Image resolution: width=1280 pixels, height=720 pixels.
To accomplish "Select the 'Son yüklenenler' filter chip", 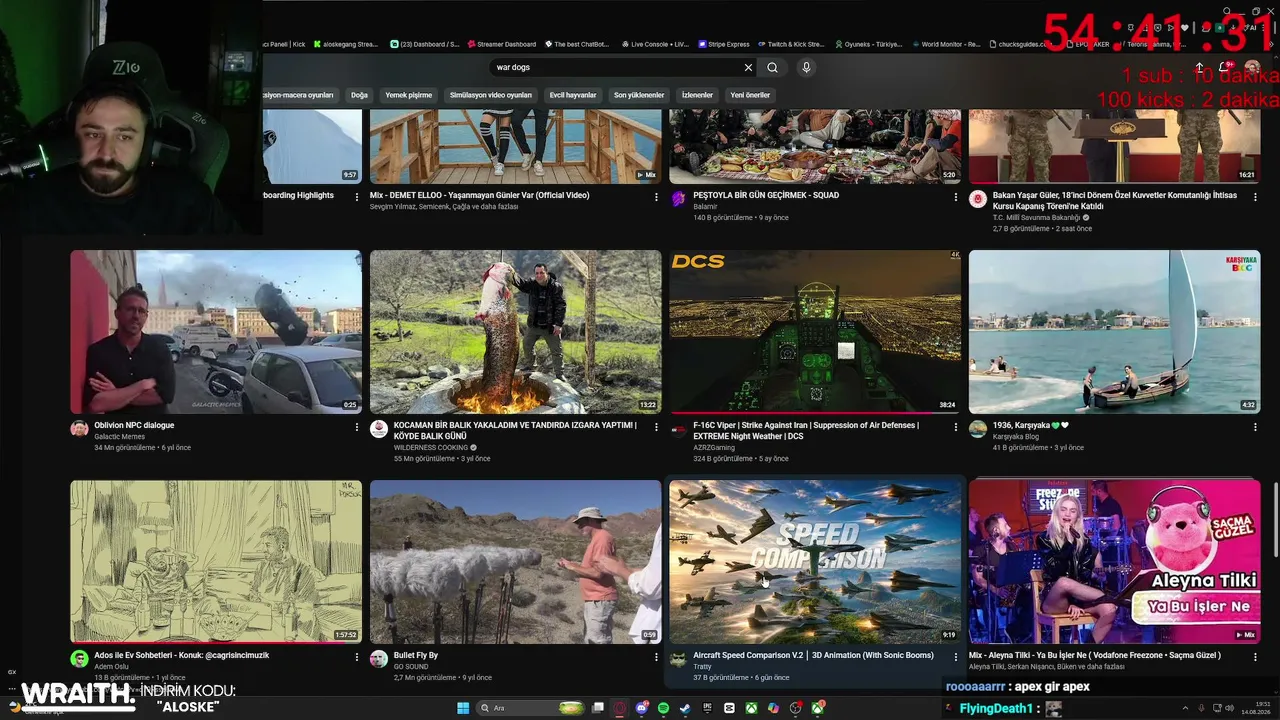I will [639, 95].
